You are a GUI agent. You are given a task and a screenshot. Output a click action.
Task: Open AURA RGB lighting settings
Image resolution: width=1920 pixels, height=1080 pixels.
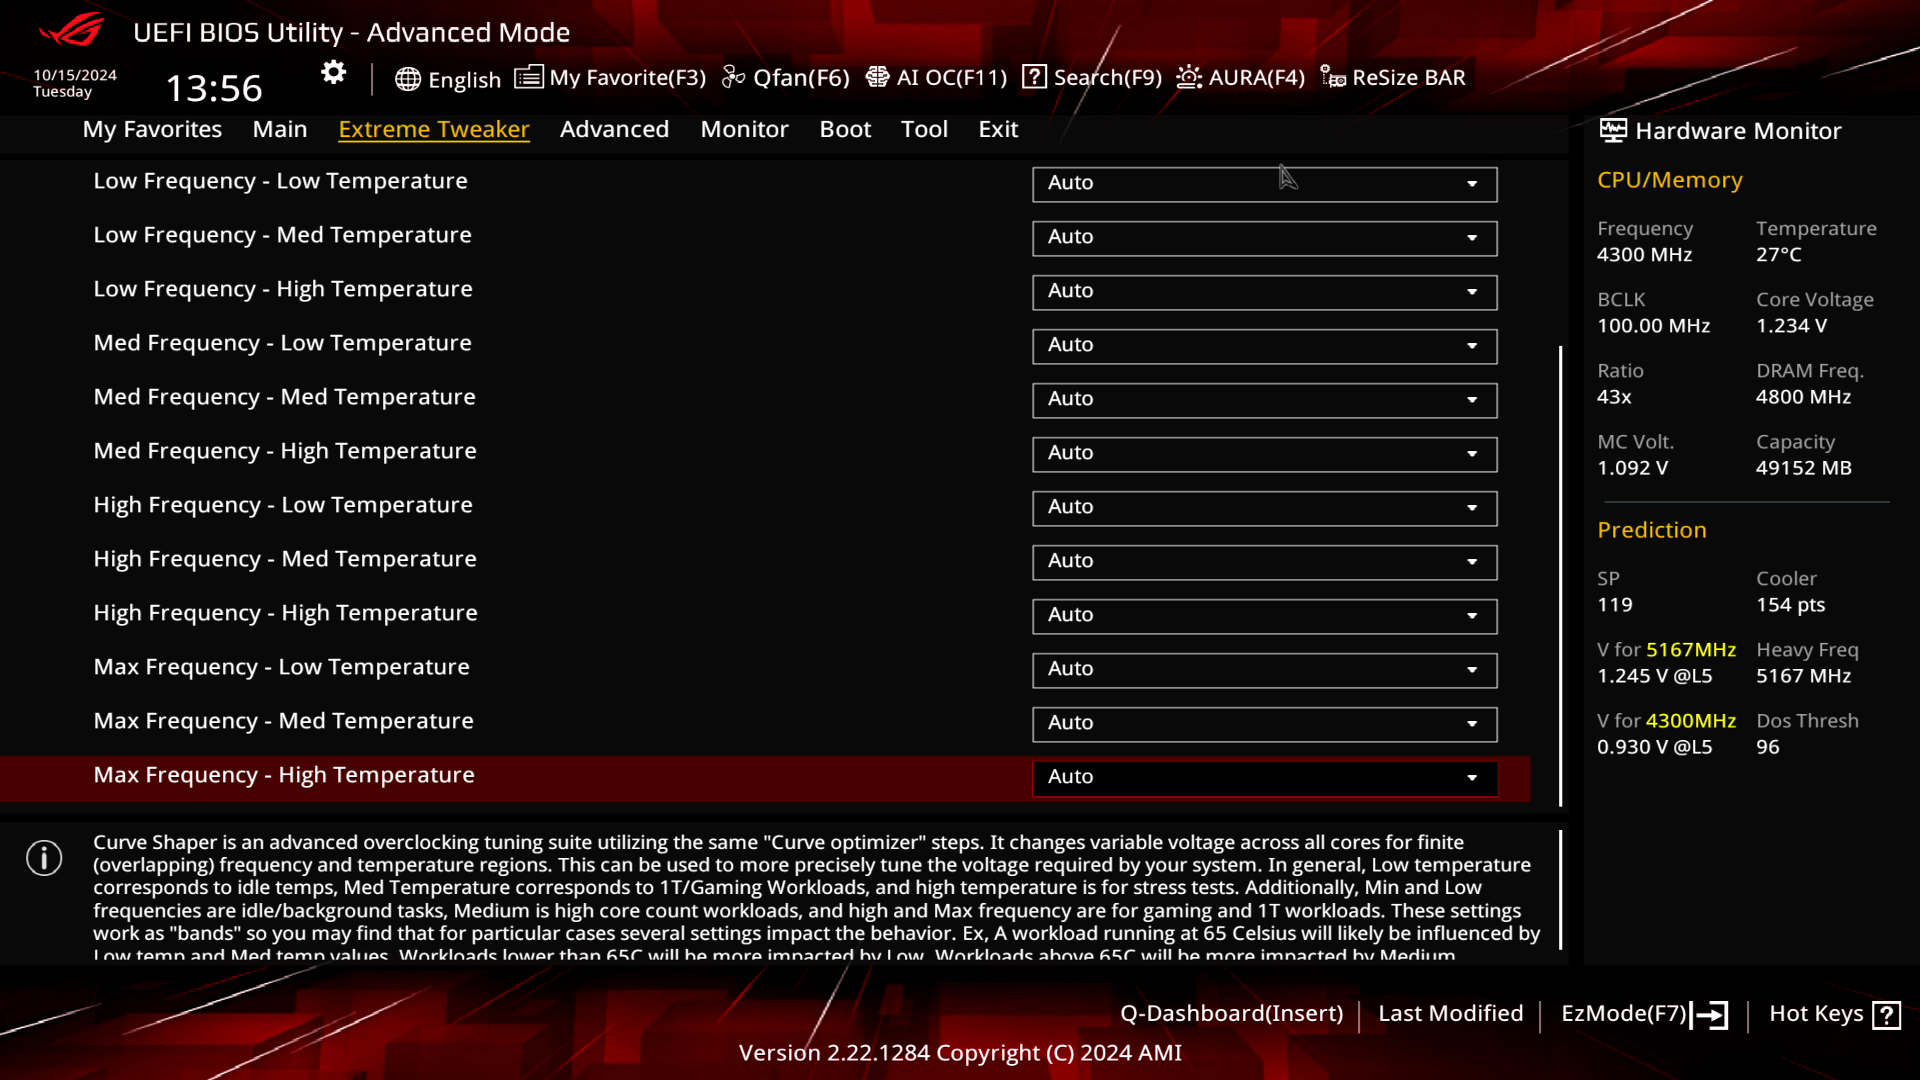coord(1242,76)
